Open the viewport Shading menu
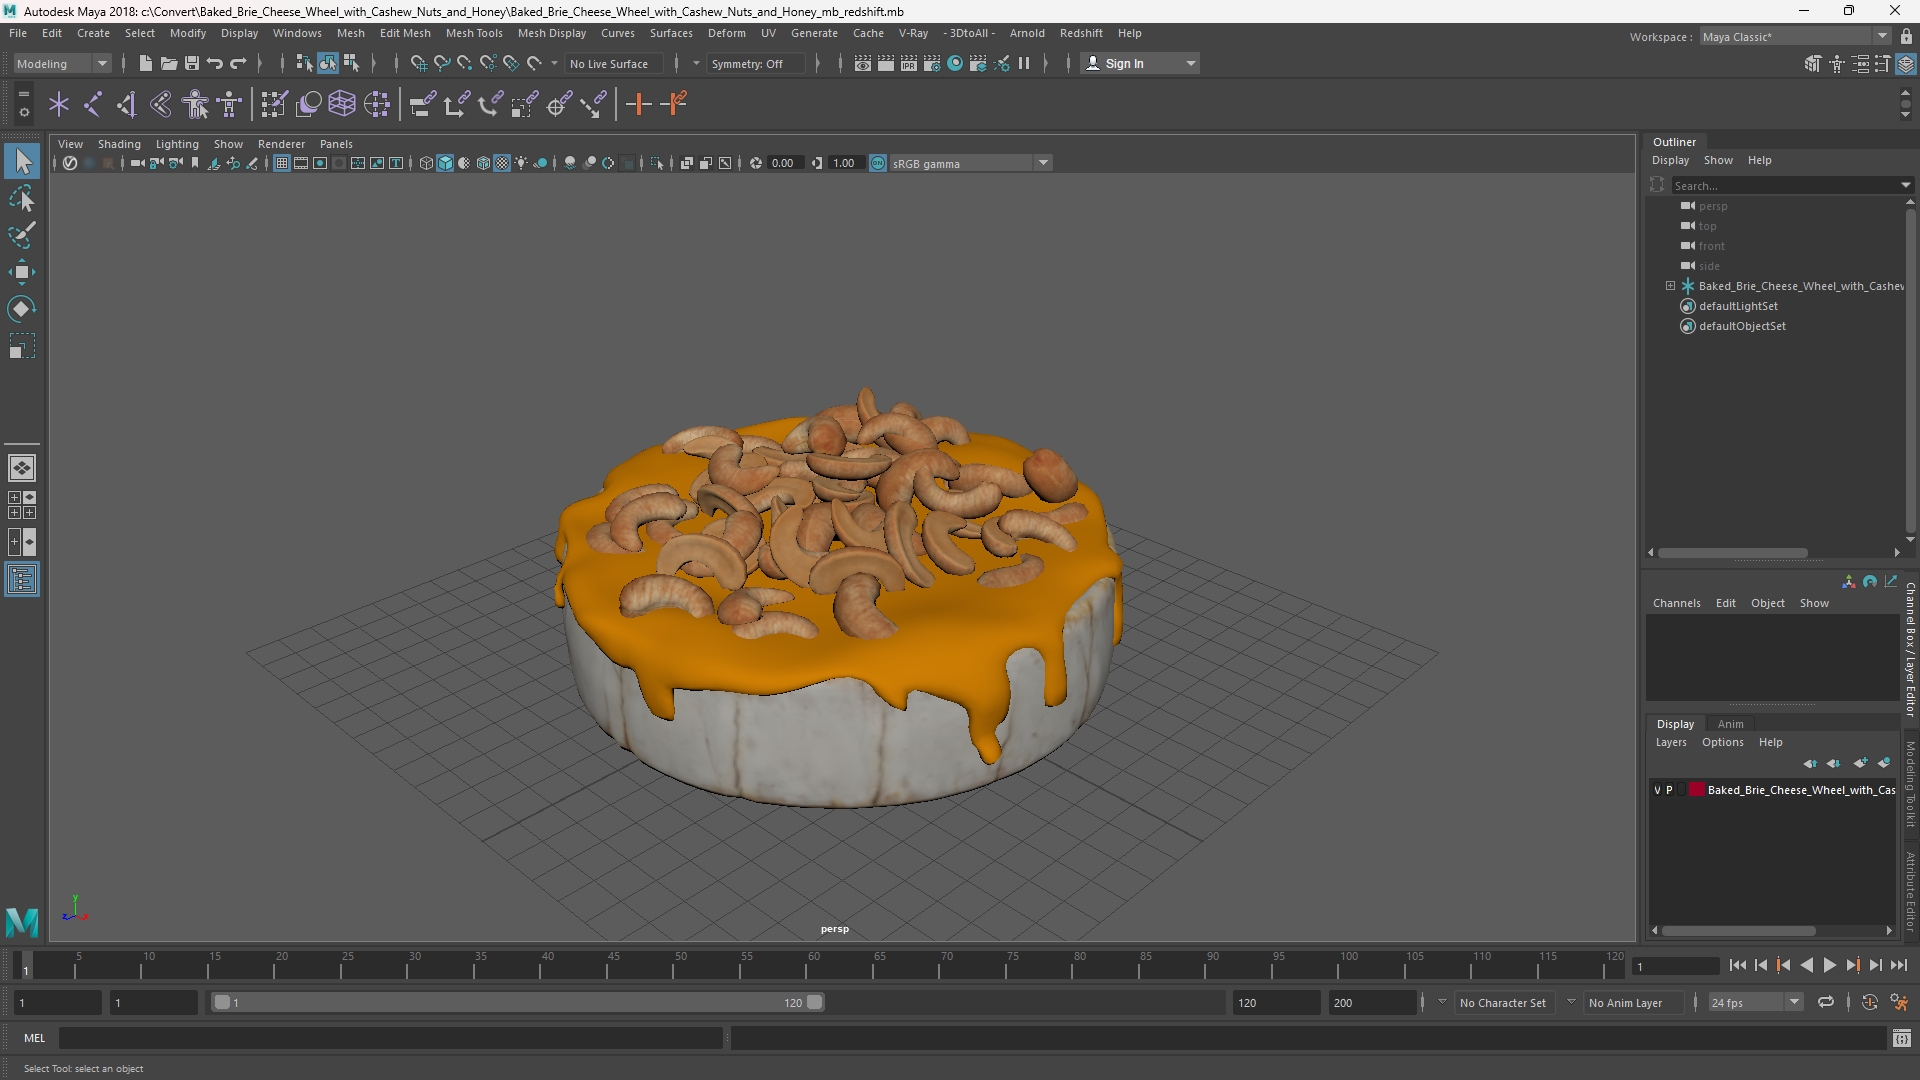 [119, 144]
